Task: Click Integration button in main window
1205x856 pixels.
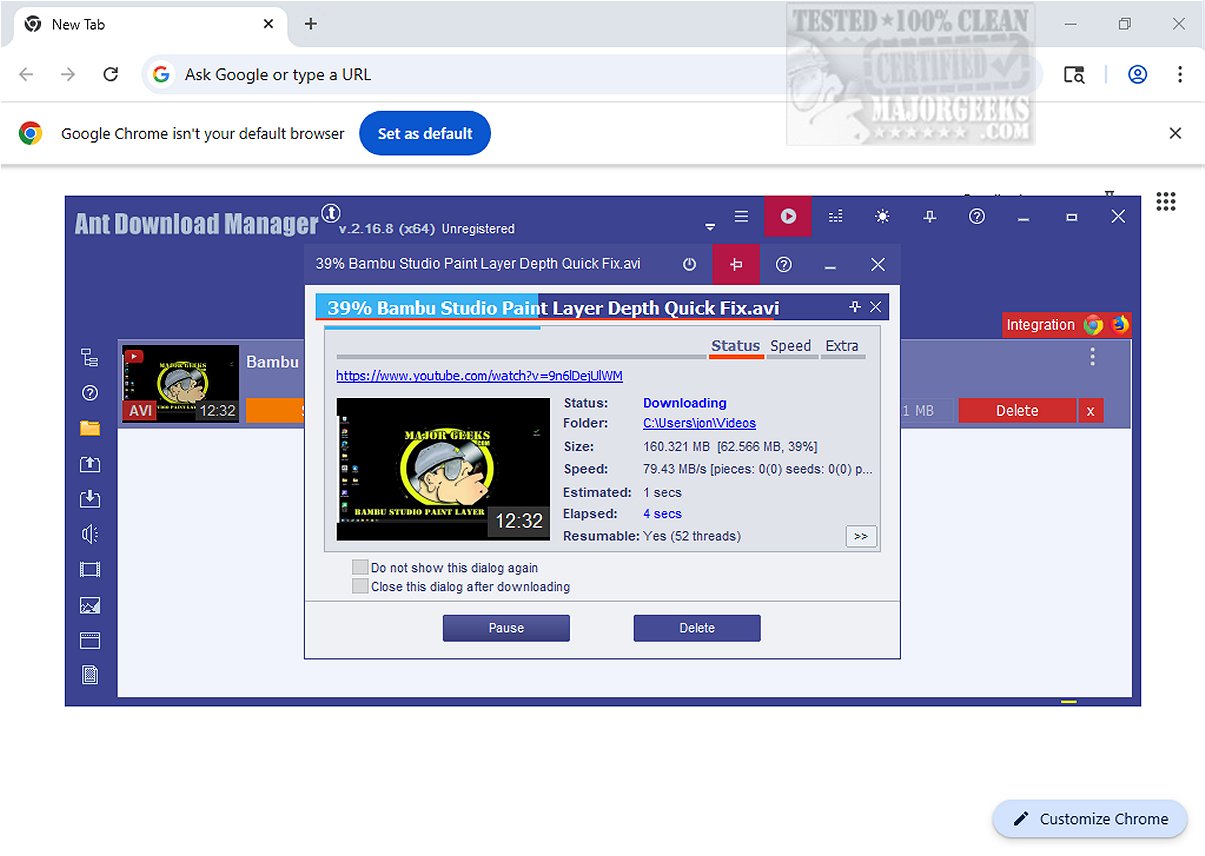Action: pyautogui.click(x=1040, y=325)
